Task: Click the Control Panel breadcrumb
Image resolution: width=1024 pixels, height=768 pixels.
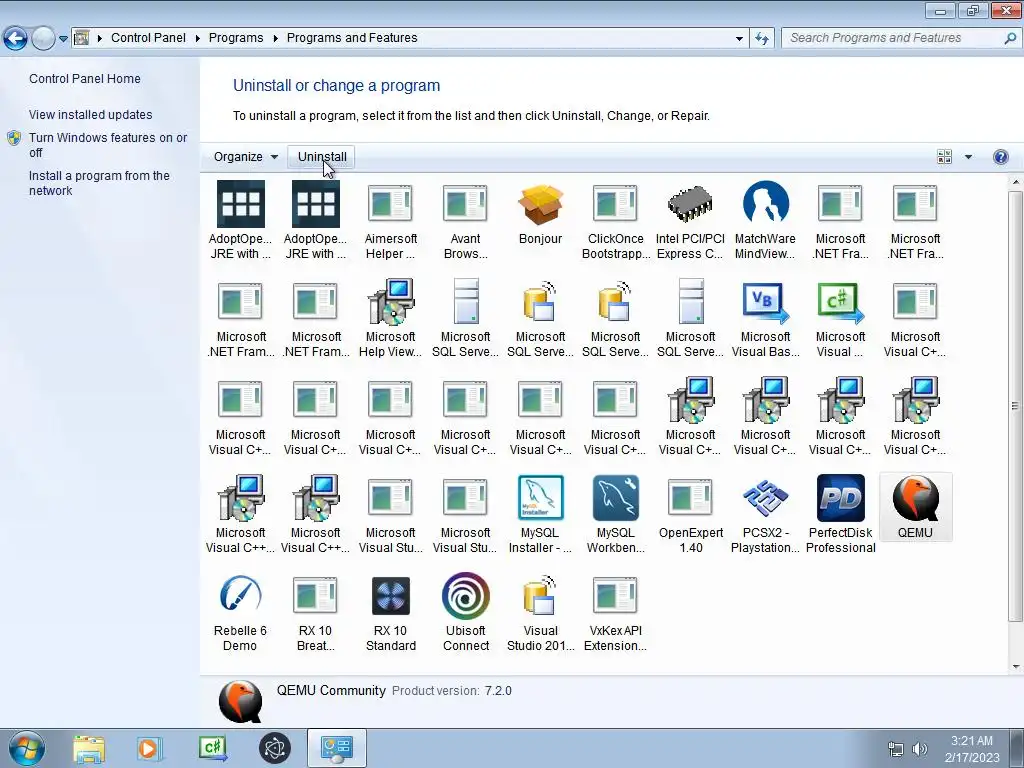Action: (x=148, y=38)
